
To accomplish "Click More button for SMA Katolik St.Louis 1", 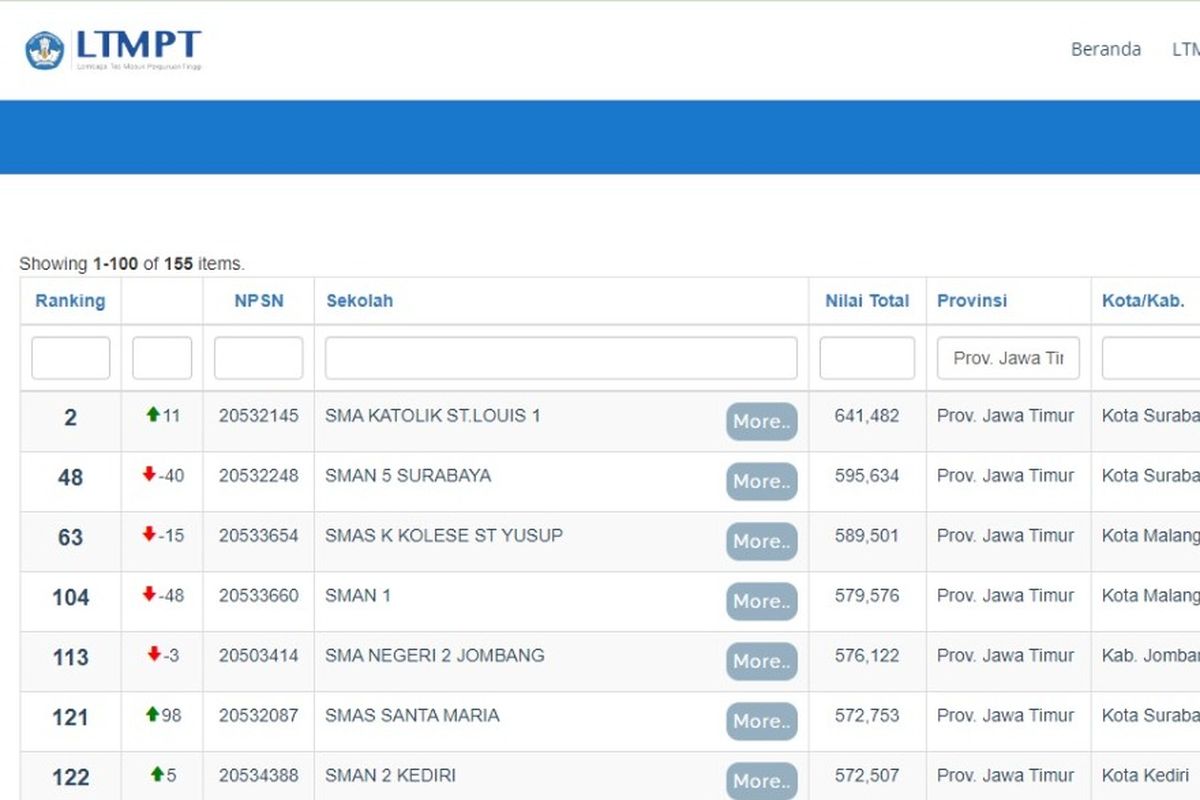I will click(x=761, y=422).
